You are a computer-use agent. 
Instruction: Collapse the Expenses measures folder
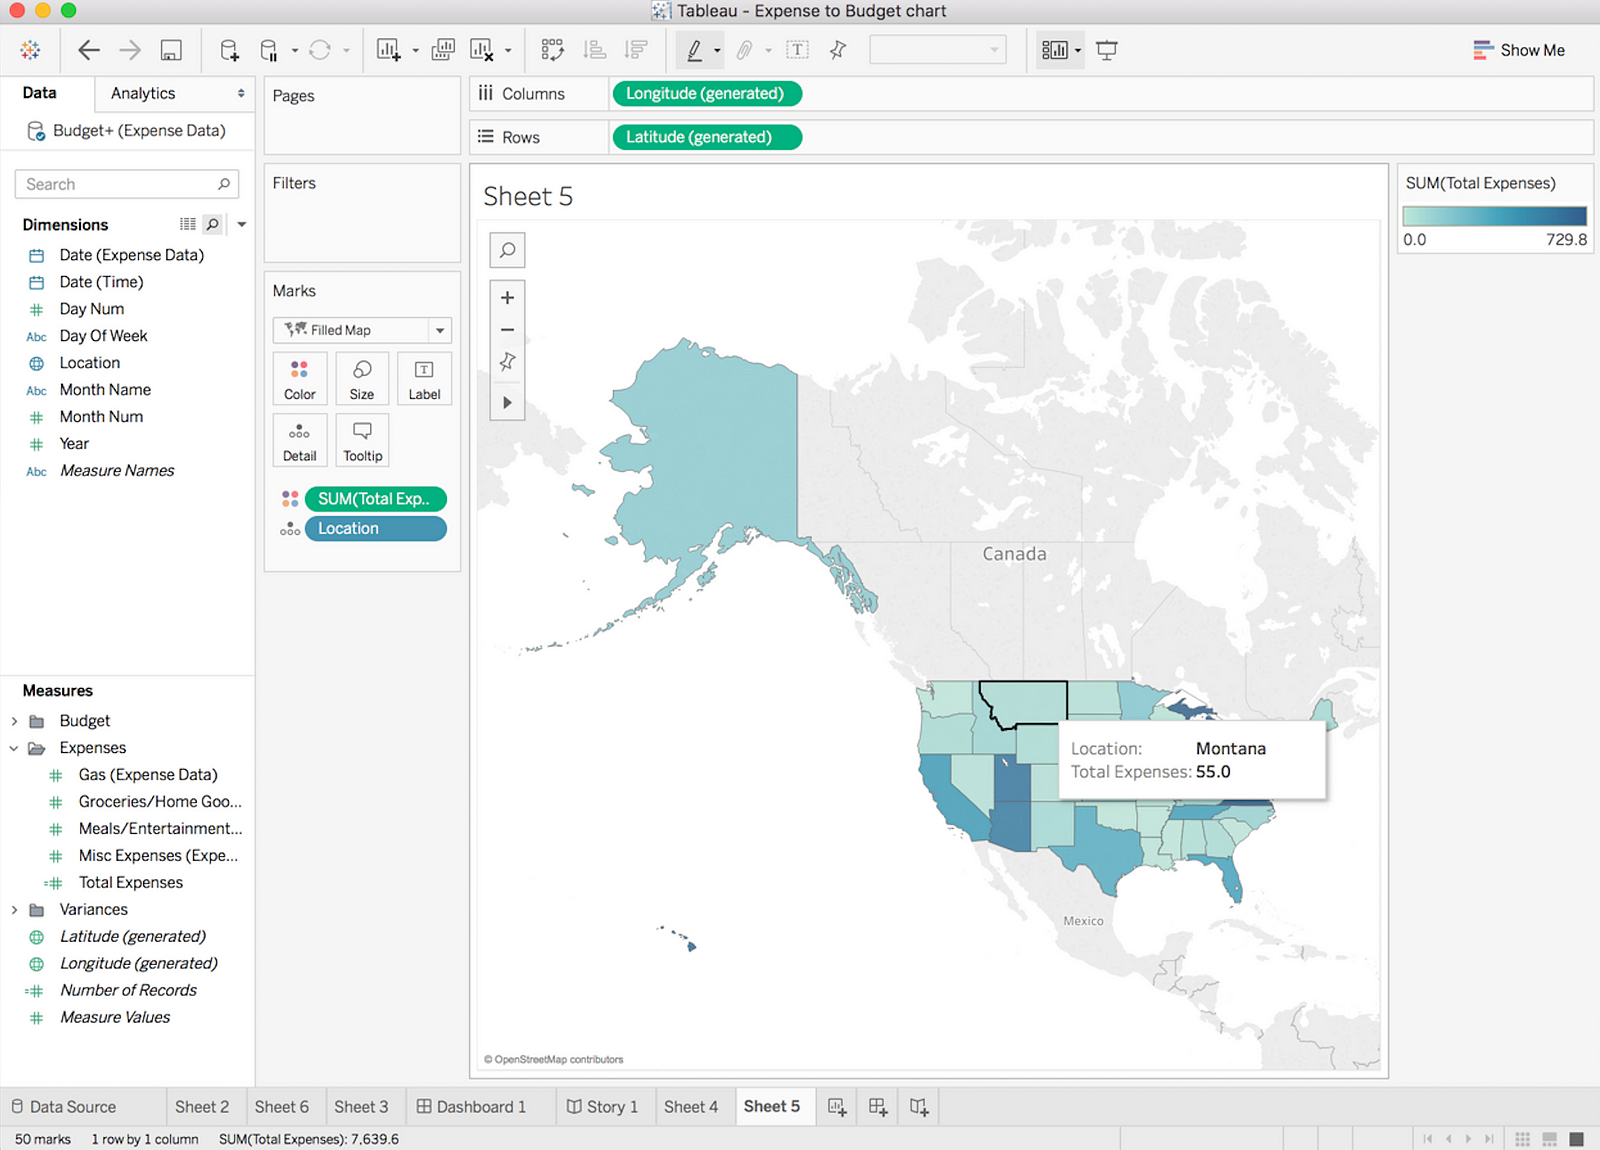[x=14, y=748]
